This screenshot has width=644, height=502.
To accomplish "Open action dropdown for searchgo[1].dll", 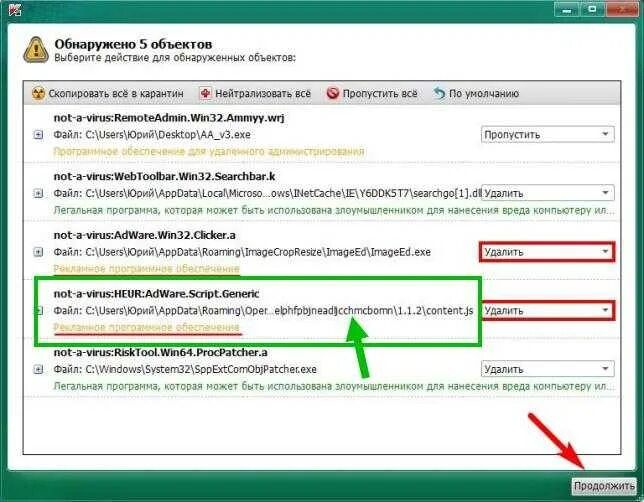I will point(547,193).
